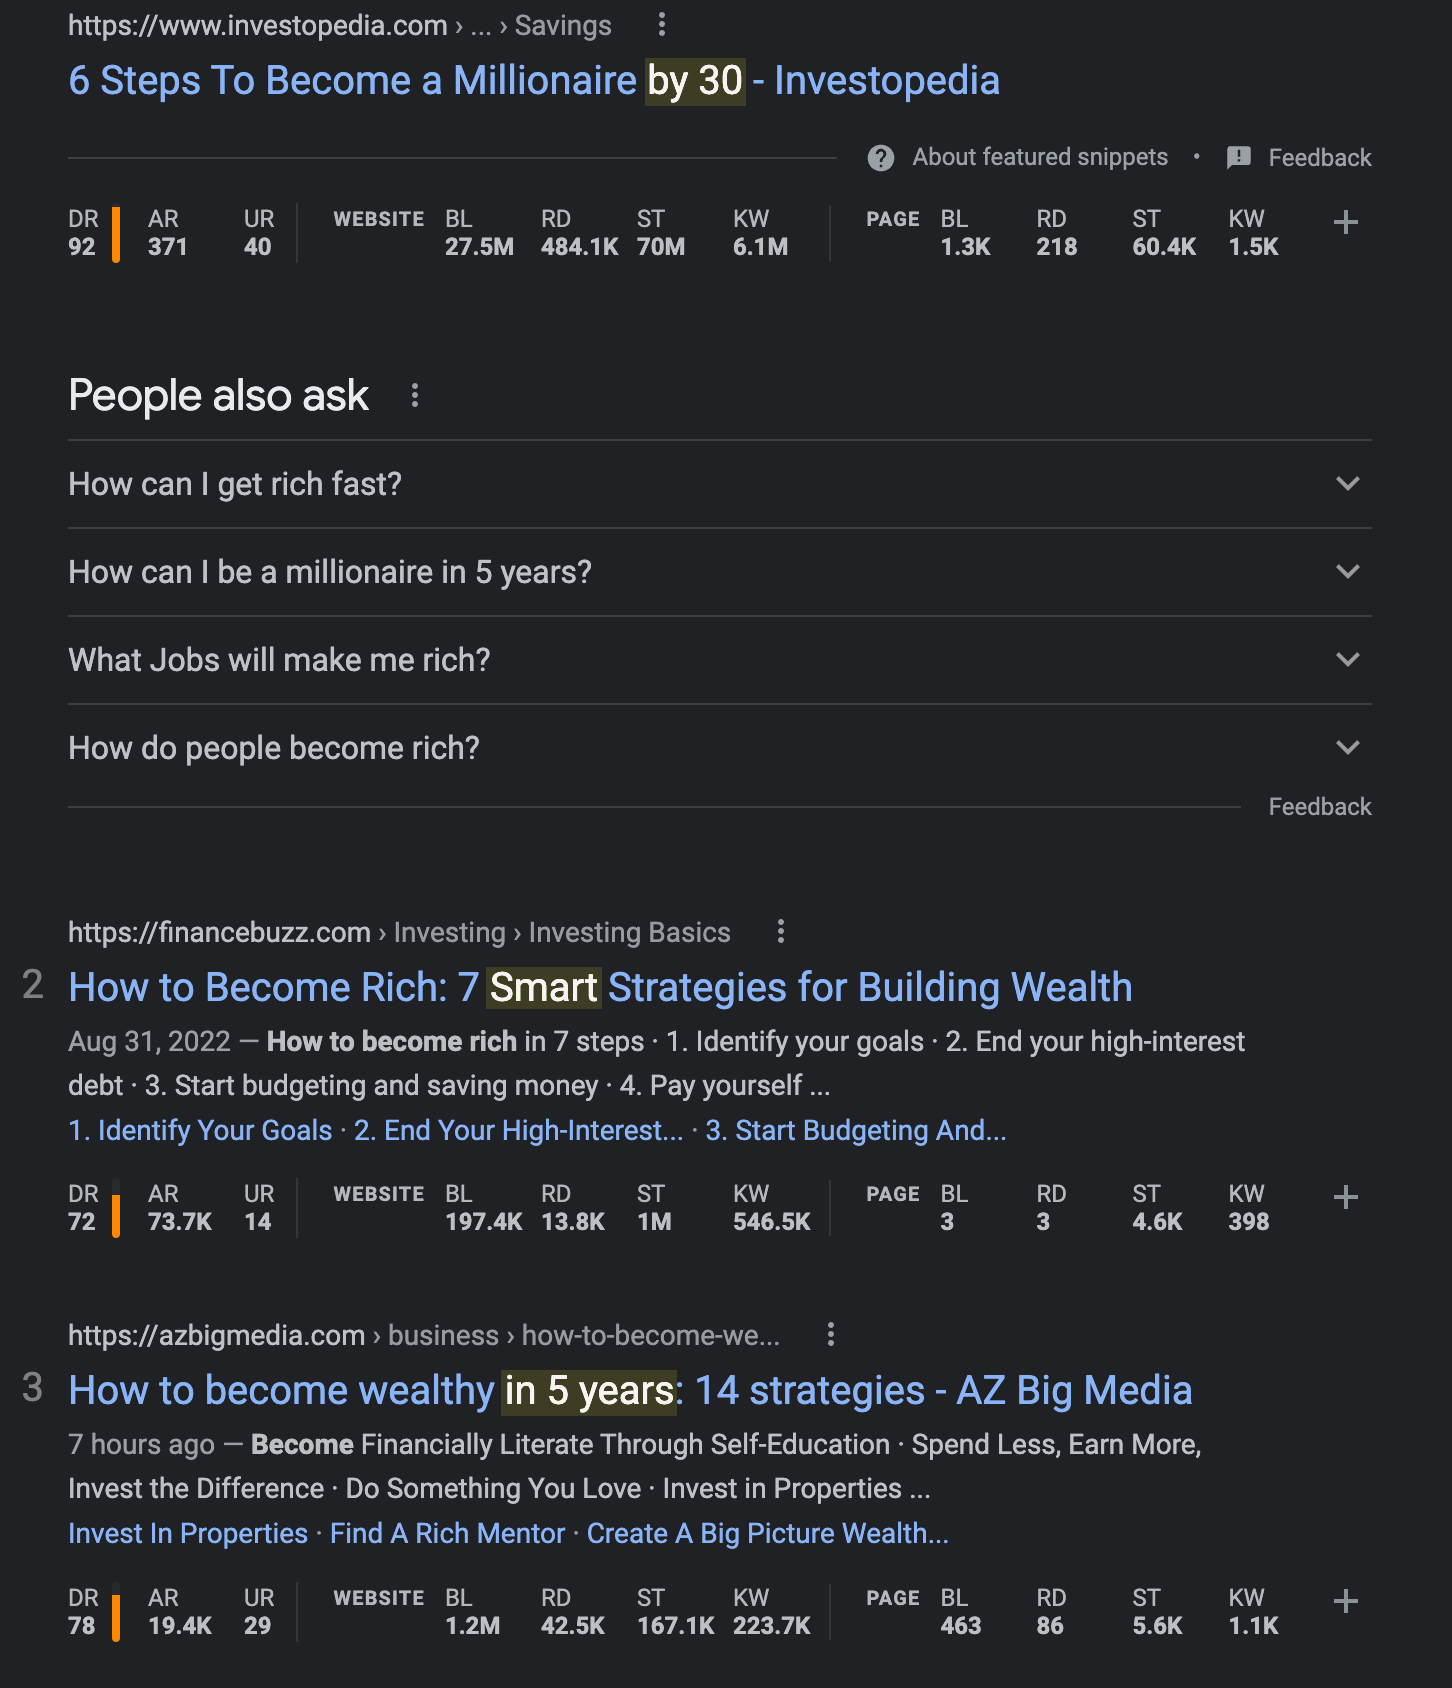
Task: Expand 'How can I be a millionaire in 5 years?'
Action: point(1347,572)
